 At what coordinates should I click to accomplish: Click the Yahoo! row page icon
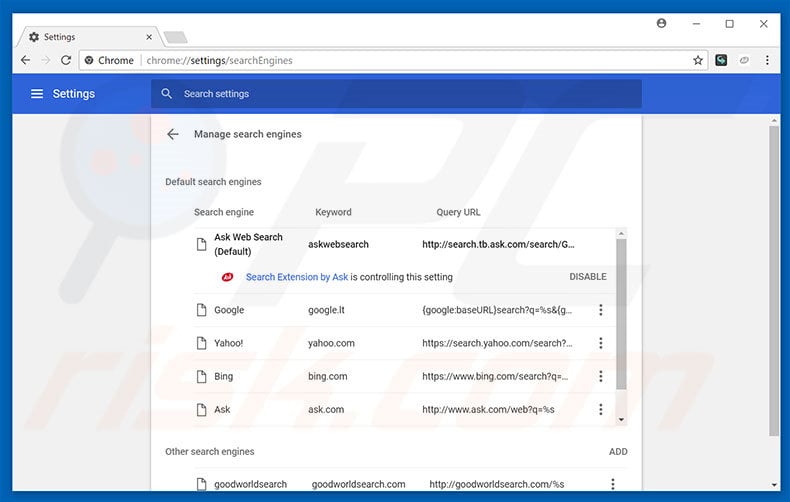coord(202,343)
